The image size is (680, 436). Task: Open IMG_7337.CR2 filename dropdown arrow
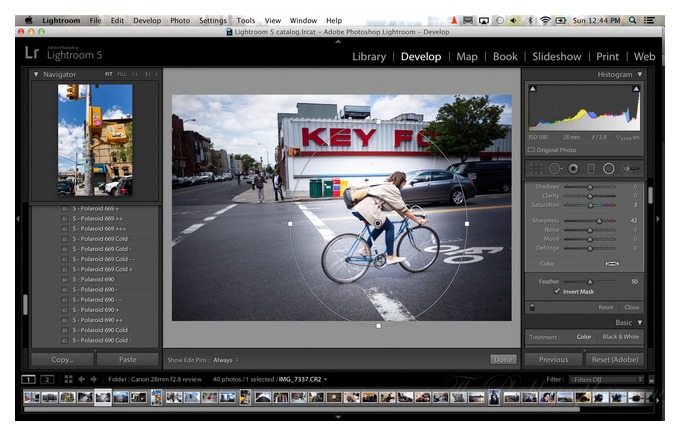click(x=326, y=380)
